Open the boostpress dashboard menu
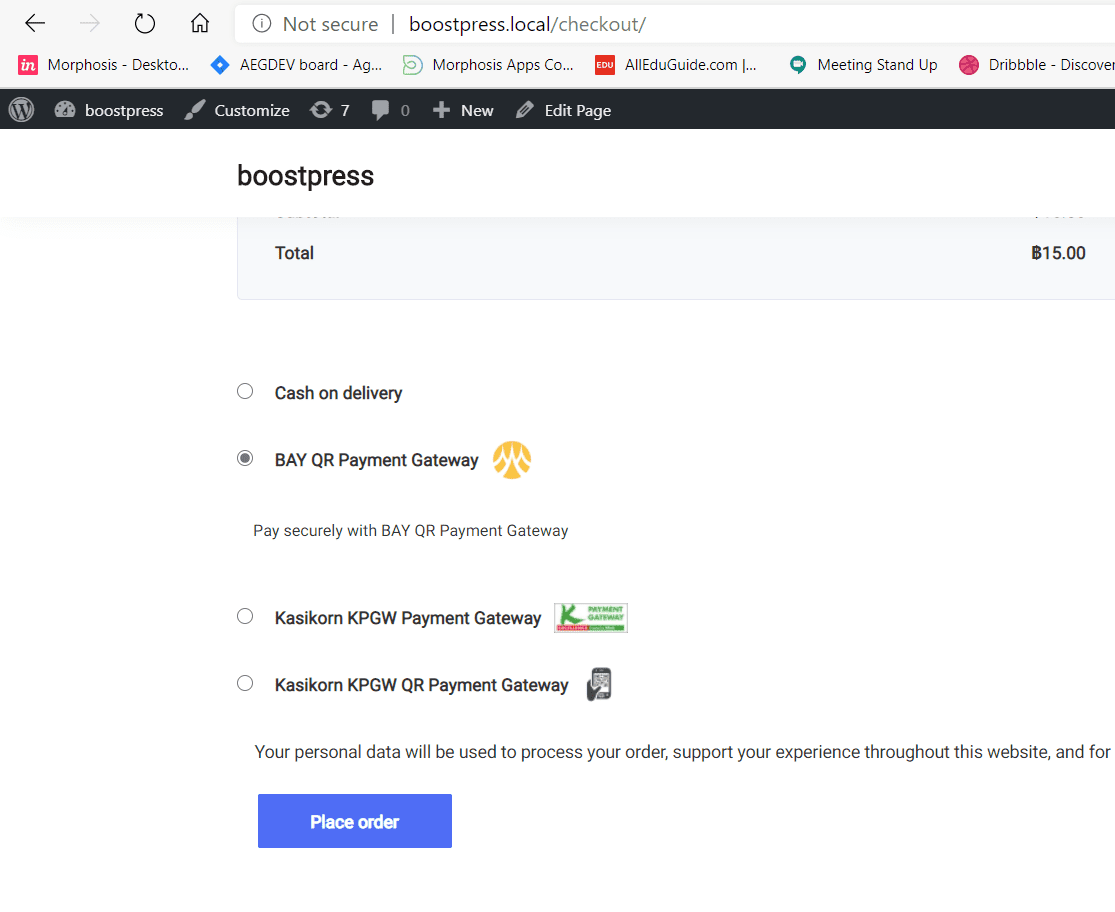 point(109,110)
